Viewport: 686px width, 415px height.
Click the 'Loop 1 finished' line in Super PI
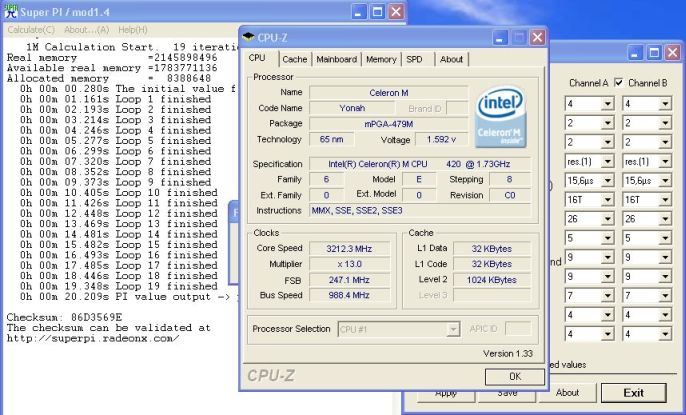point(116,99)
